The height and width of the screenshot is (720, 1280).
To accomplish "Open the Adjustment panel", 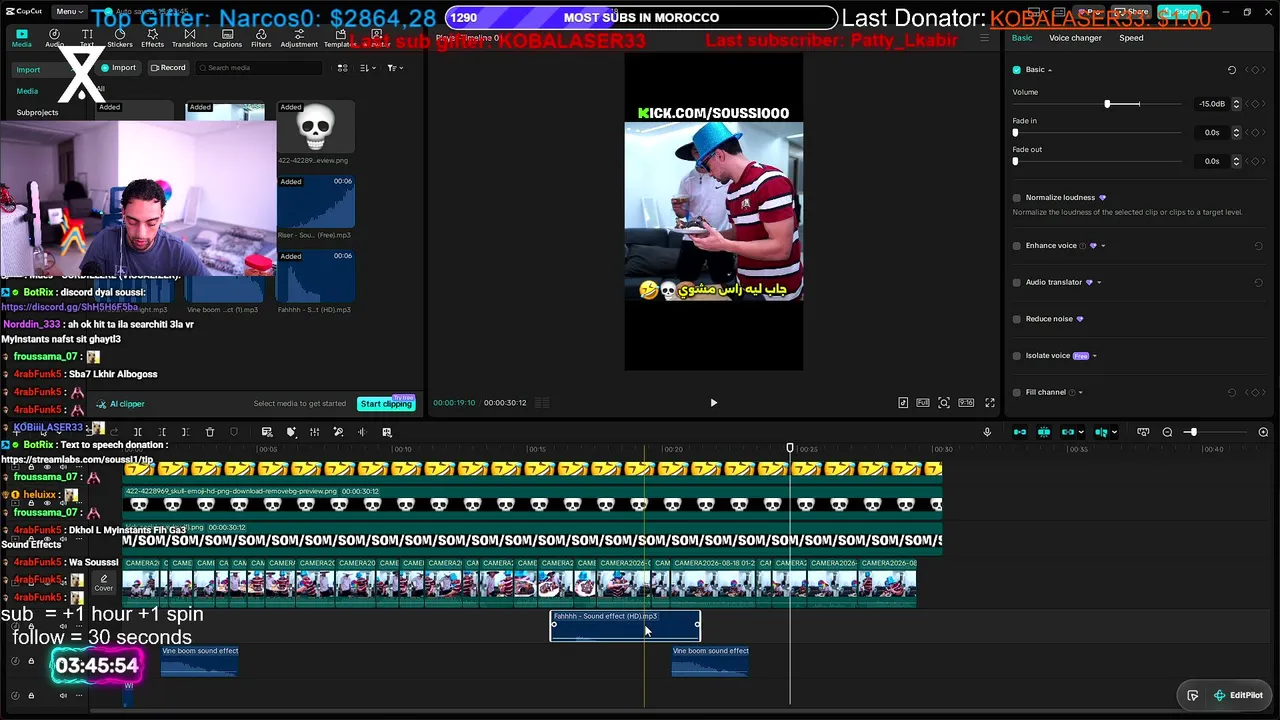I will (x=299, y=38).
